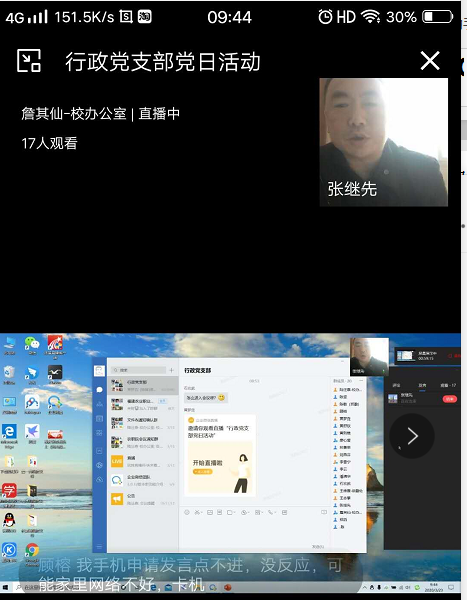Click the plus icon beside the search box
The width and height of the screenshot is (467, 600).
(171, 370)
